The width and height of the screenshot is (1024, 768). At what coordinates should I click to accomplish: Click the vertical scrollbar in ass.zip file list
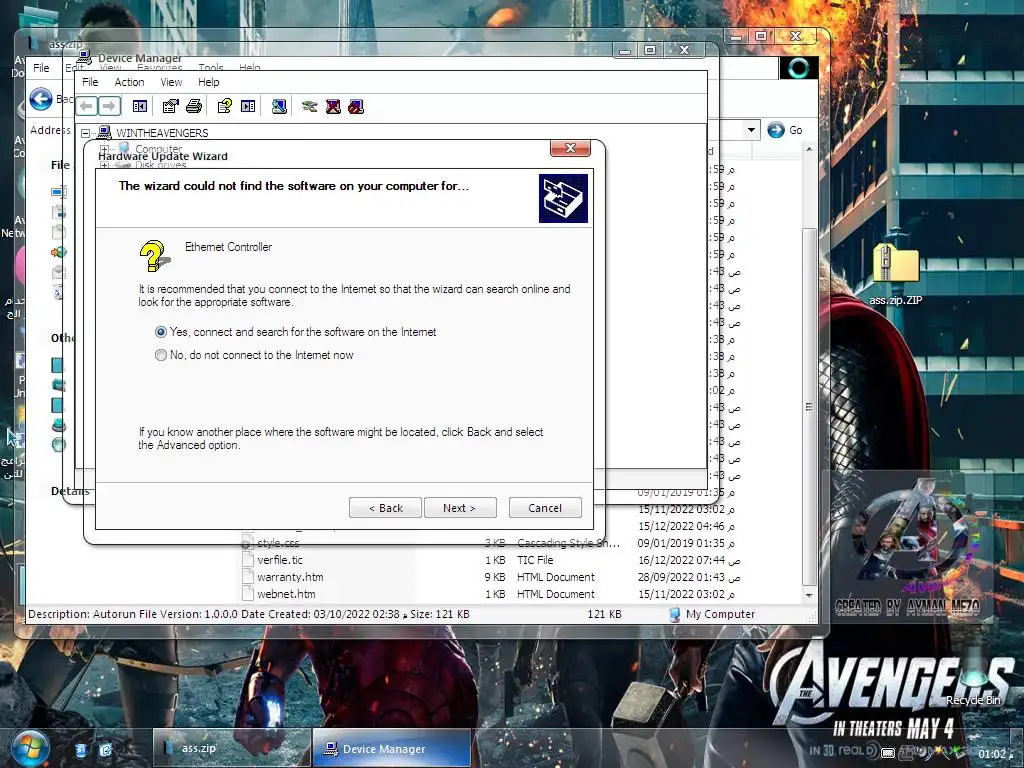pyautogui.click(x=809, y=406)
